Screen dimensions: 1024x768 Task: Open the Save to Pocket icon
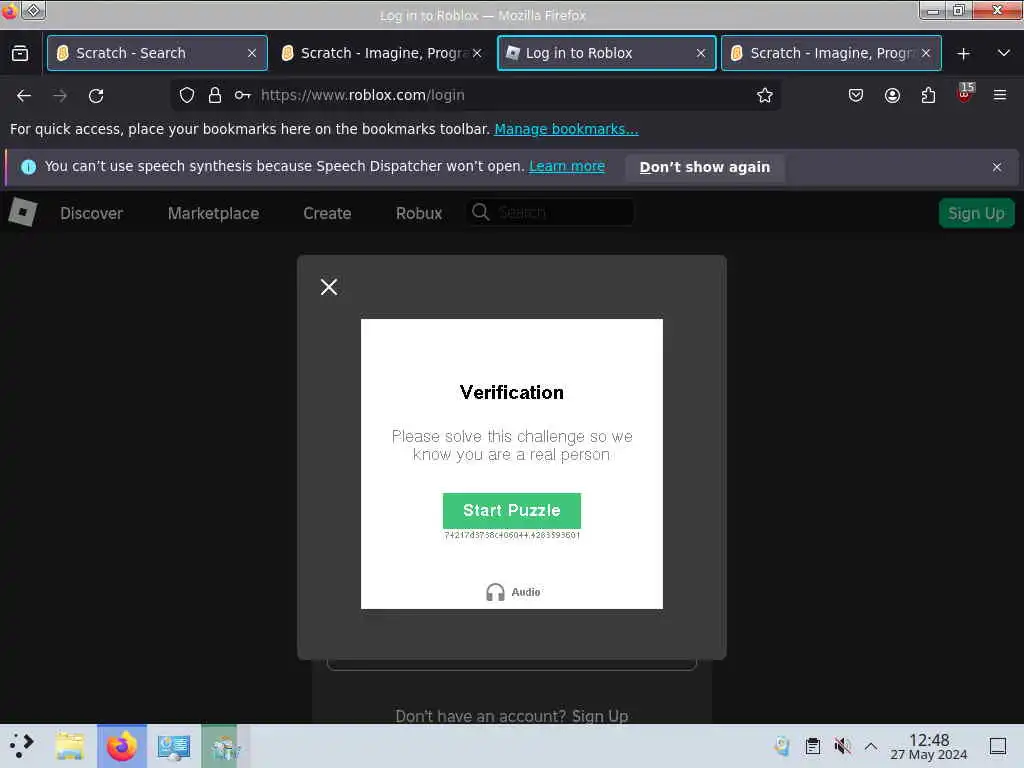tap(856, 95)
